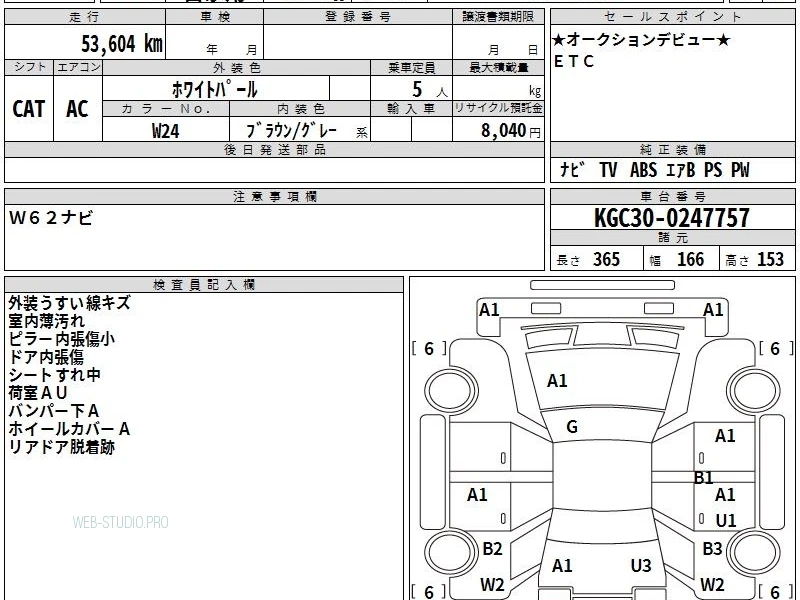Screen dimensions: 800x600
Task: Click the U1 dent mark on diagram
Action: point(726,521)
